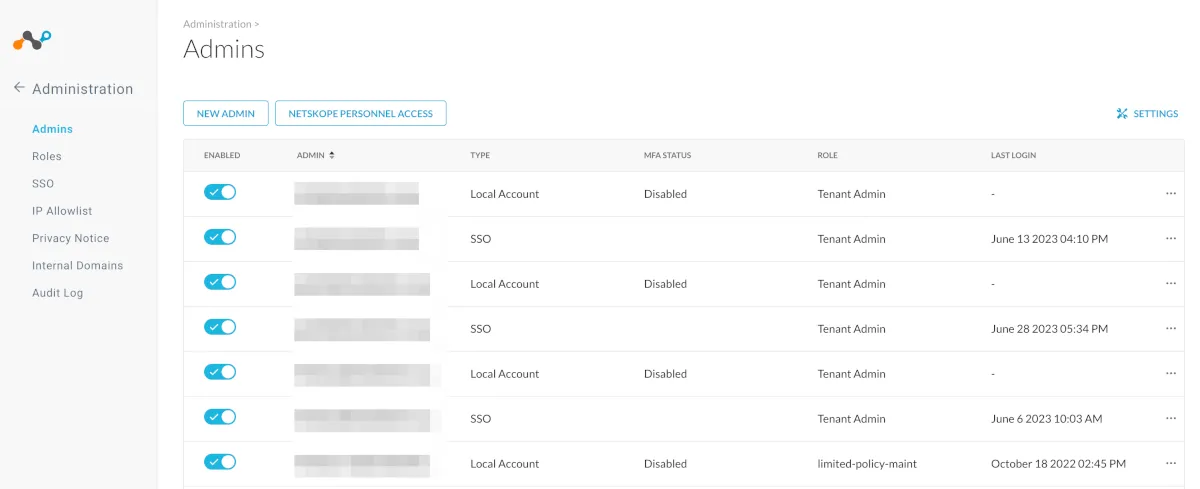Toggle enabled switch for limited-policy-maint admin

click(x=220, y=462)
